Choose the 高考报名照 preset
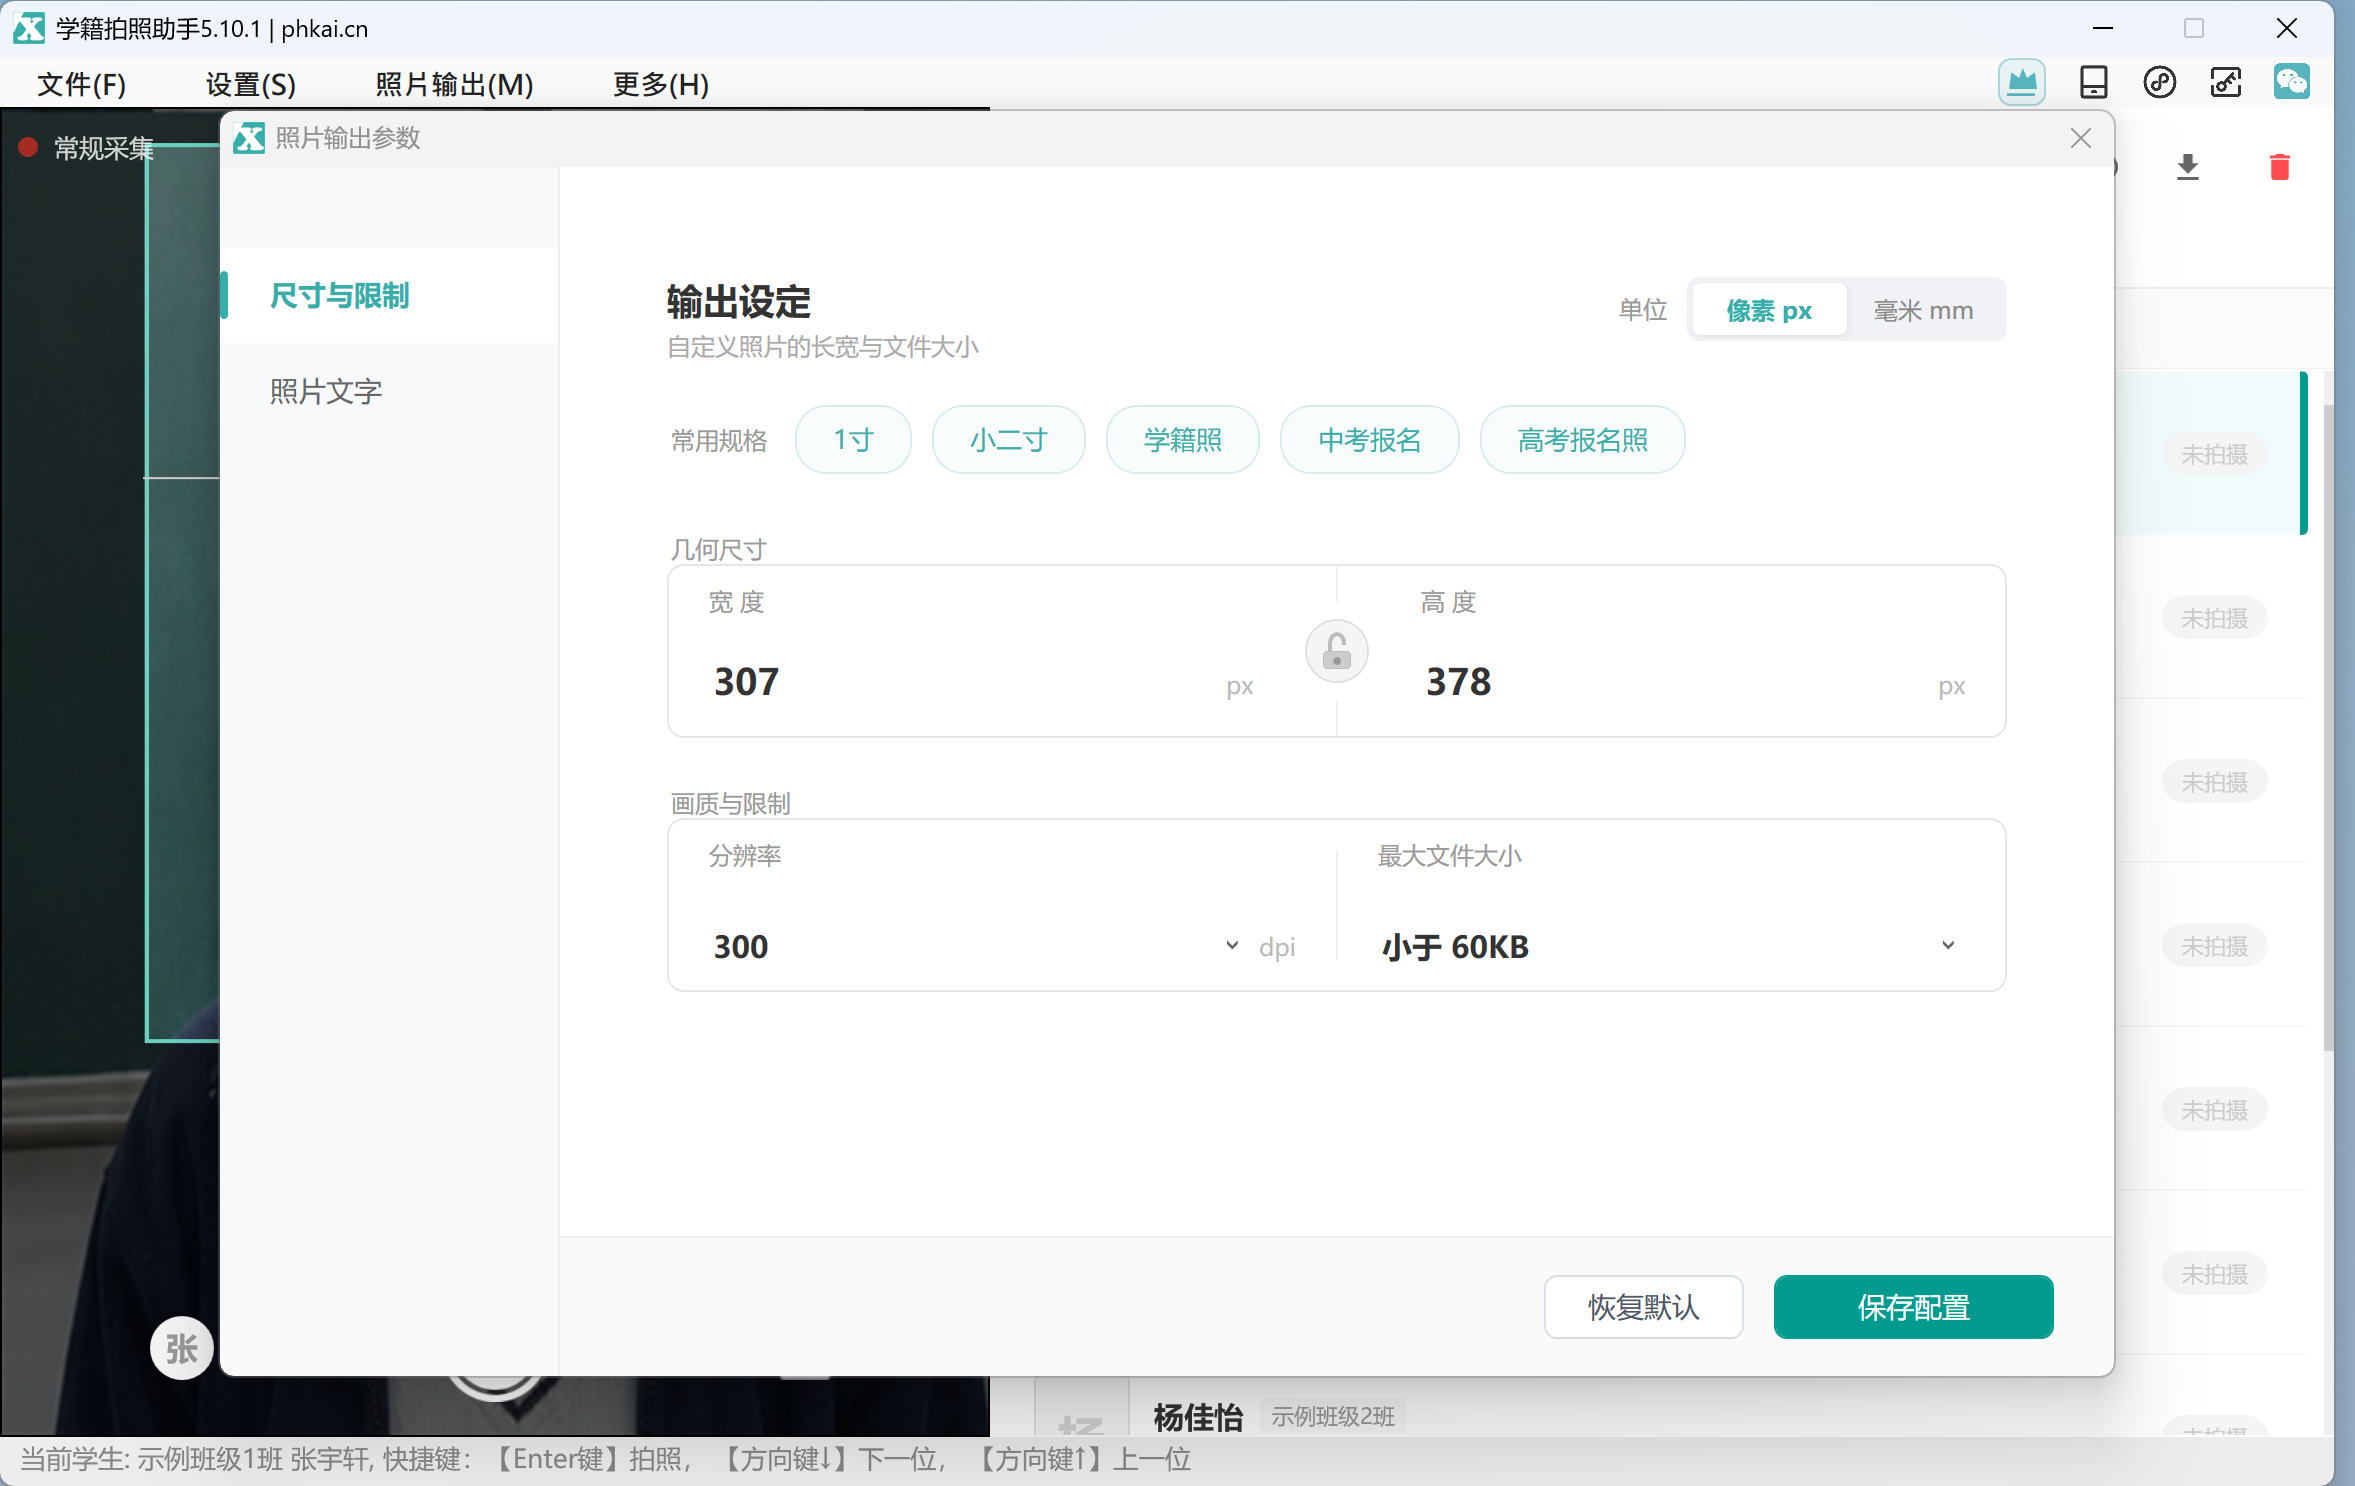This screenshot has width=2355, height=1486. [1582, 439]
